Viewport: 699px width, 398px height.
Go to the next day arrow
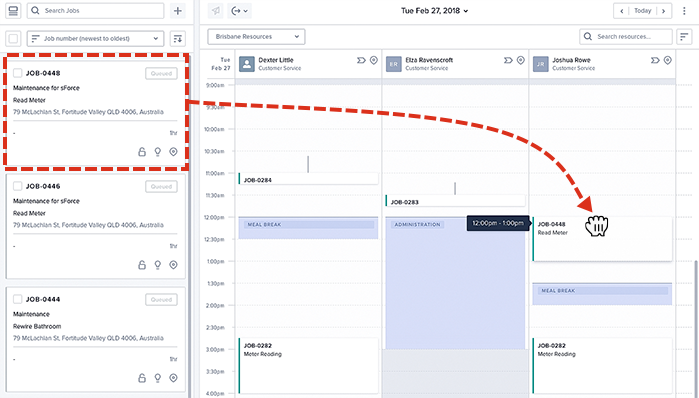point(663,11)
